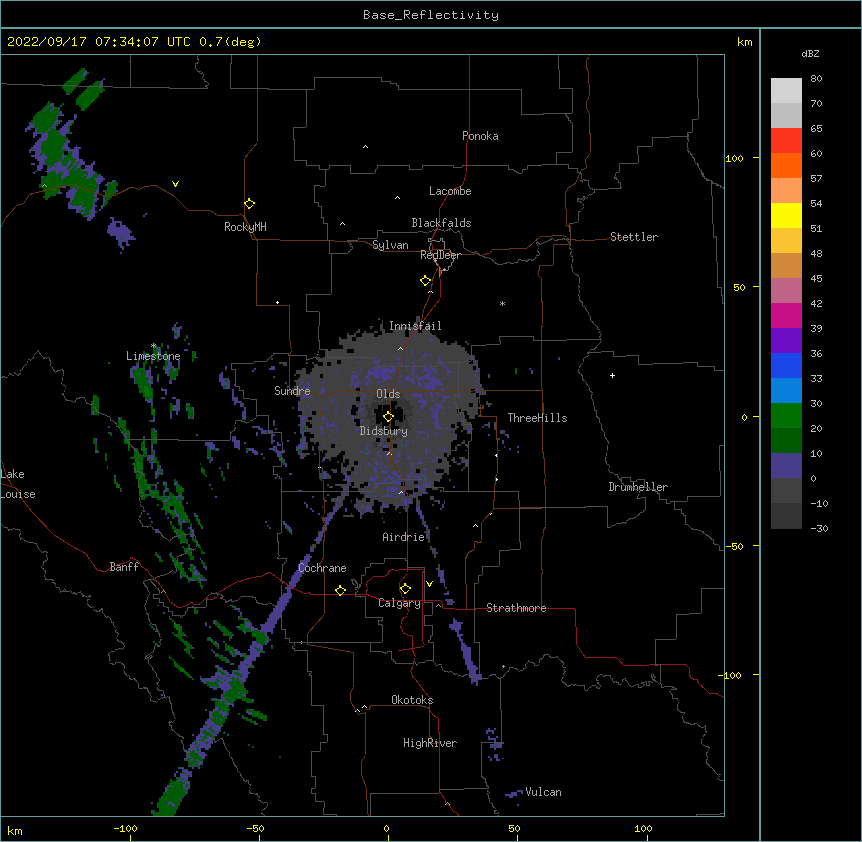Select the Stettler label
This screenshot has height=842, width=862.
point(634,237)
